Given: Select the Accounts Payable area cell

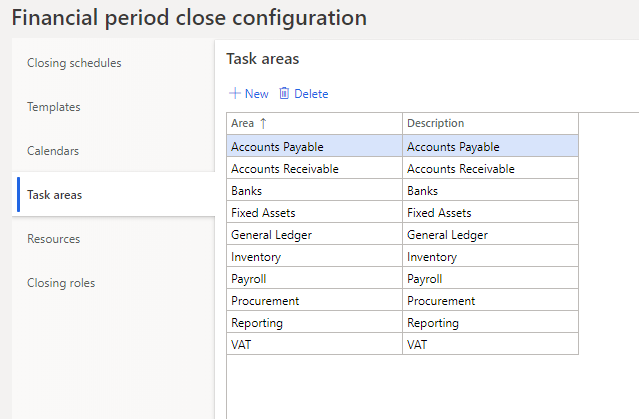Looking at the screenshot, I should [x=277, y=146].
